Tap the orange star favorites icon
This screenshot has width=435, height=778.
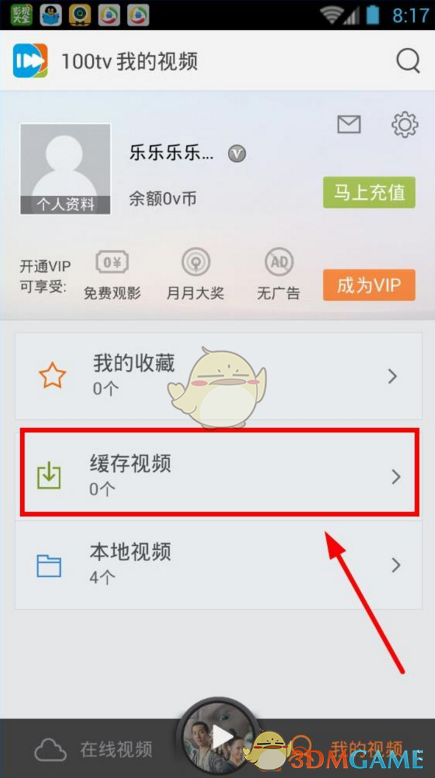[x=52, y=376]
